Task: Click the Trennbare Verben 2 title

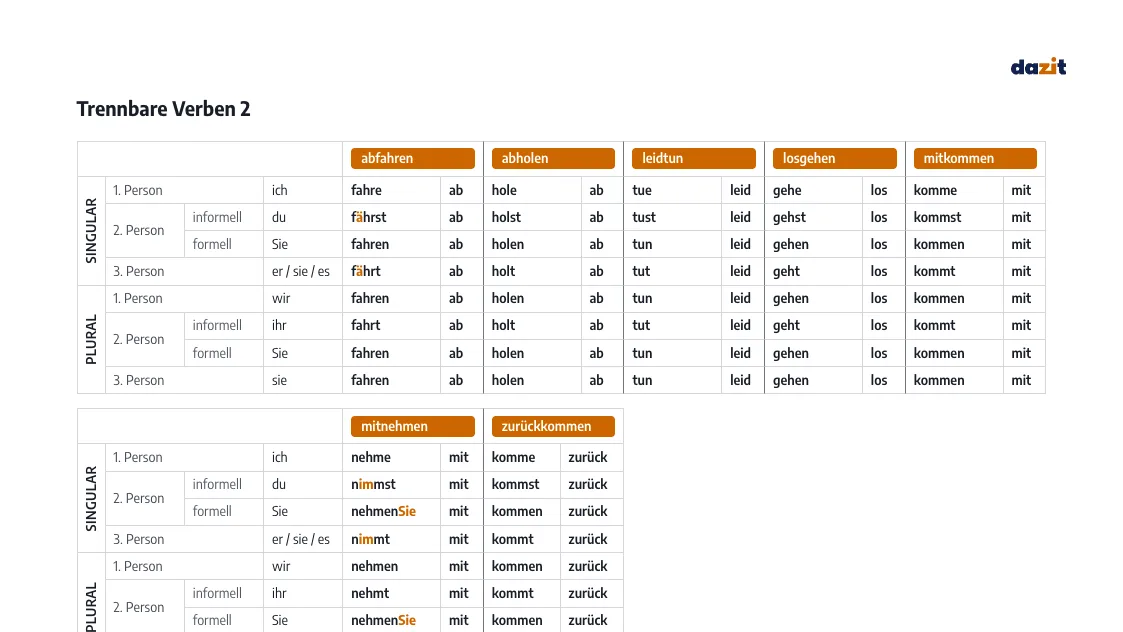Action: pos(163,109)
